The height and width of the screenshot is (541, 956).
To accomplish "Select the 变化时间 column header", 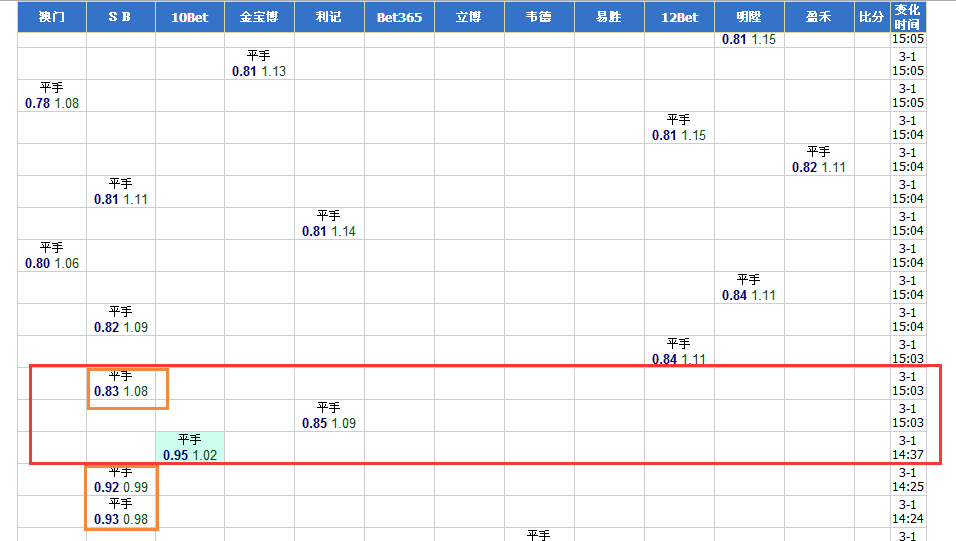I will click(908, 17).
